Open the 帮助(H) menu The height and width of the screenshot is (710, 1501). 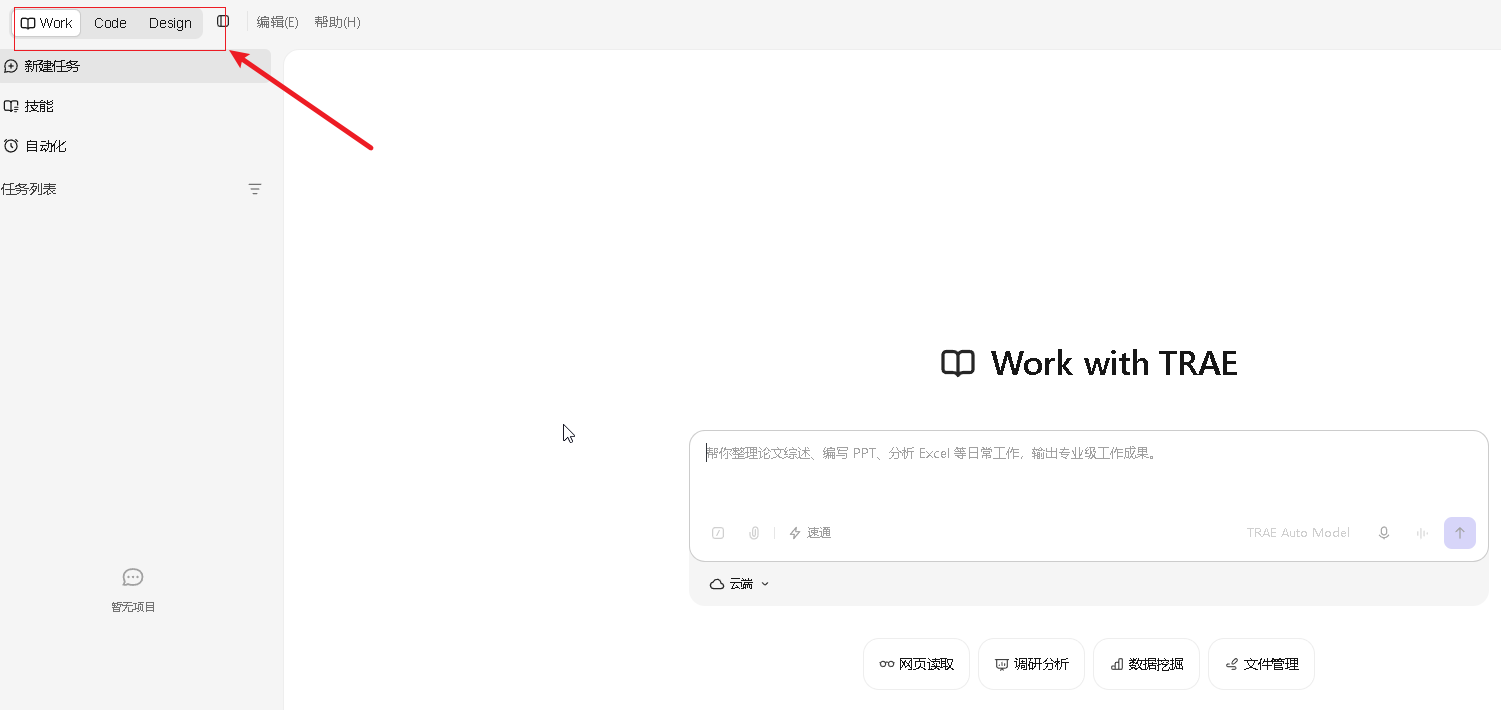coord(337,22)
